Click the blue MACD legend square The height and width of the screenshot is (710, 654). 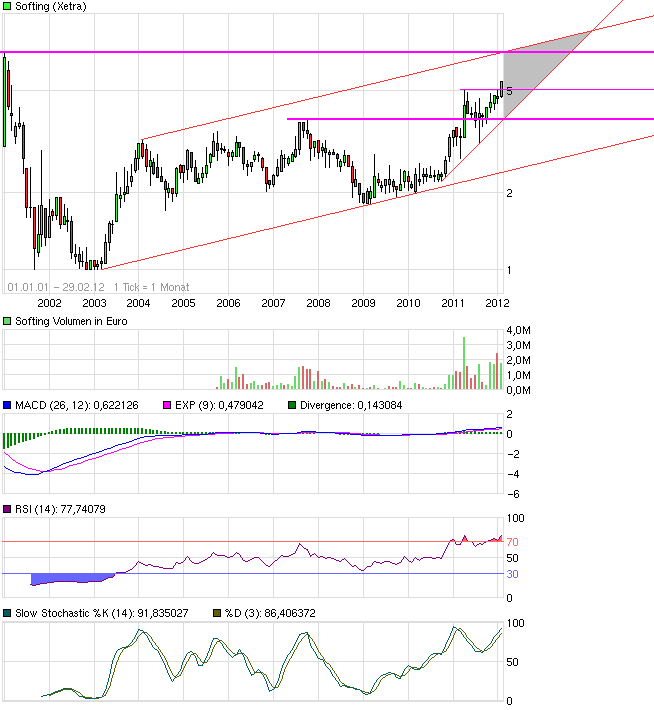(7, 405)
